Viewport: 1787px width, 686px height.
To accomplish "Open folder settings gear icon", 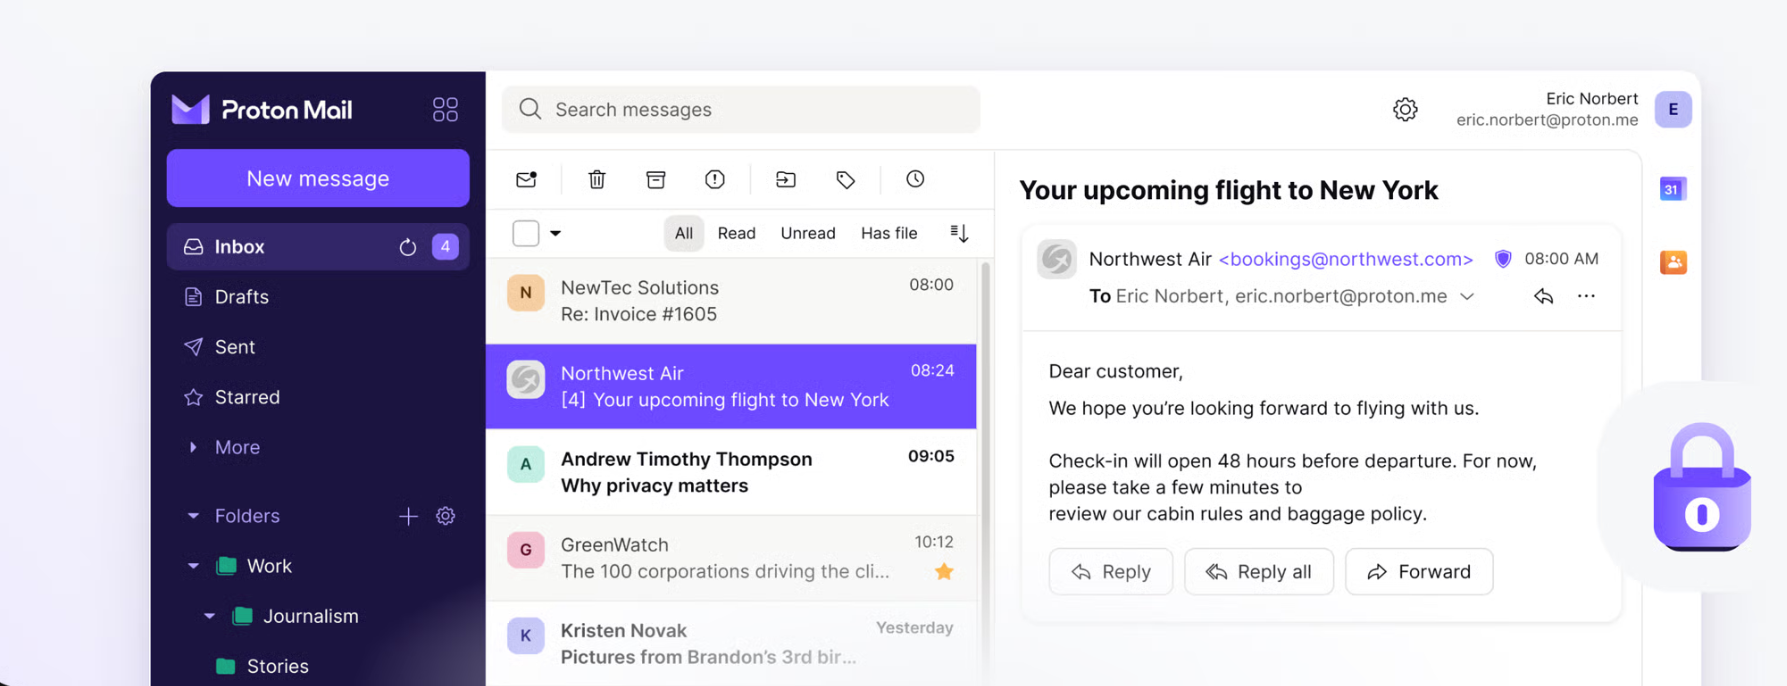I will 446,516.
